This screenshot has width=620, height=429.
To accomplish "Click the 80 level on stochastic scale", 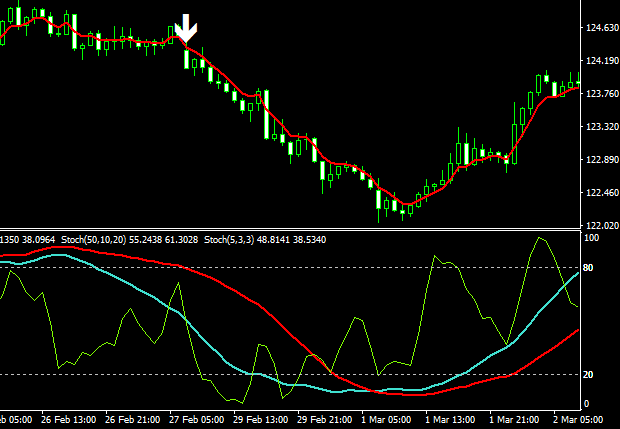I will (x=589, y=268).
